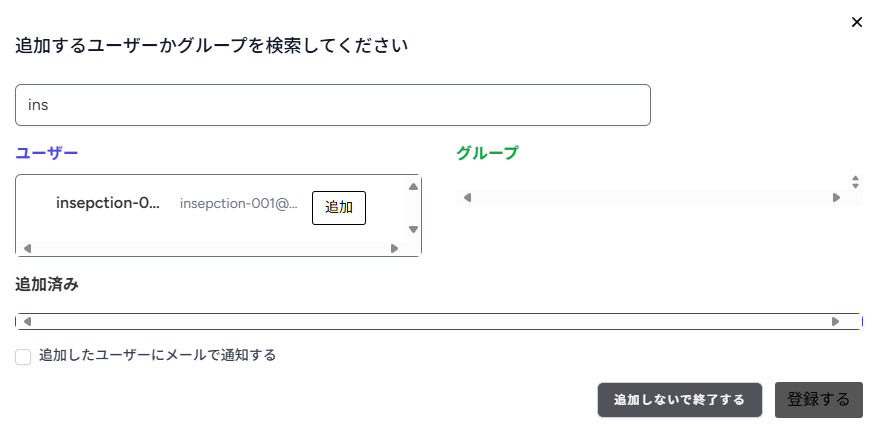Select the insepction-0... user name entry
881x425 pixels.
tap(108, 204)
